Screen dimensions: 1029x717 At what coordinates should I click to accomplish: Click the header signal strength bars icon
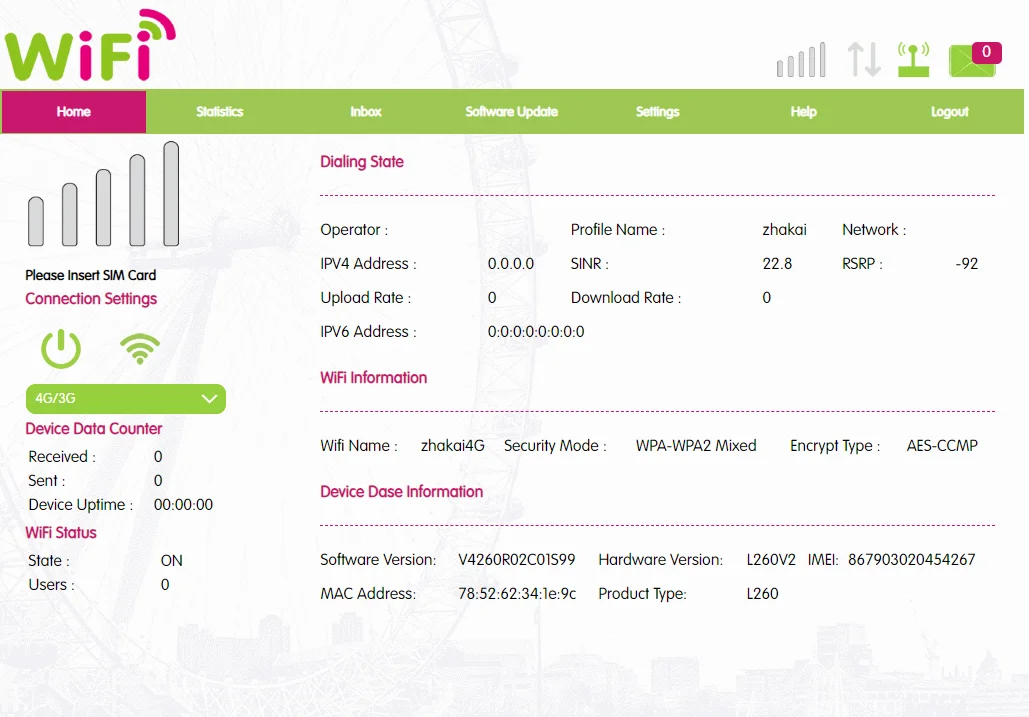(x=801, y=60)
